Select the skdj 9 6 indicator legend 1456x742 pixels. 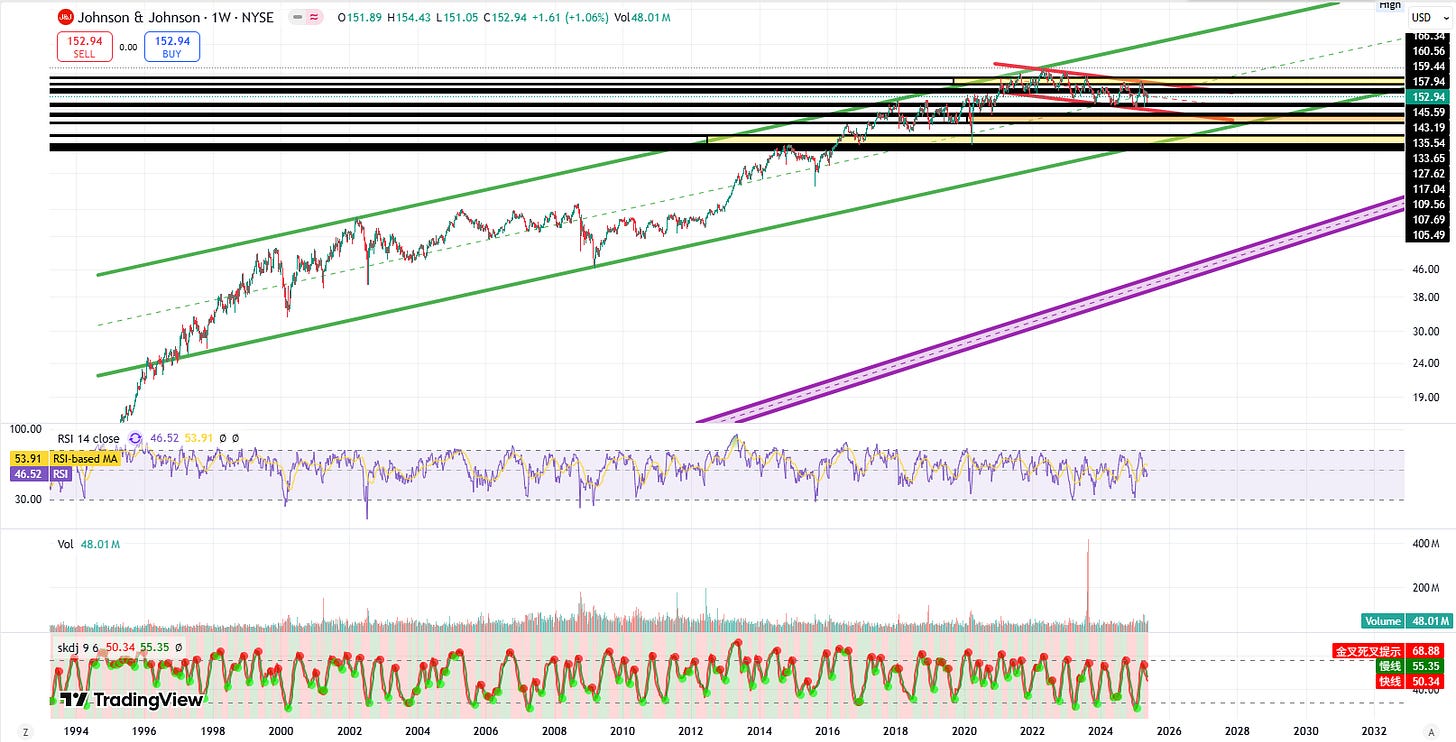pos(80,648)
